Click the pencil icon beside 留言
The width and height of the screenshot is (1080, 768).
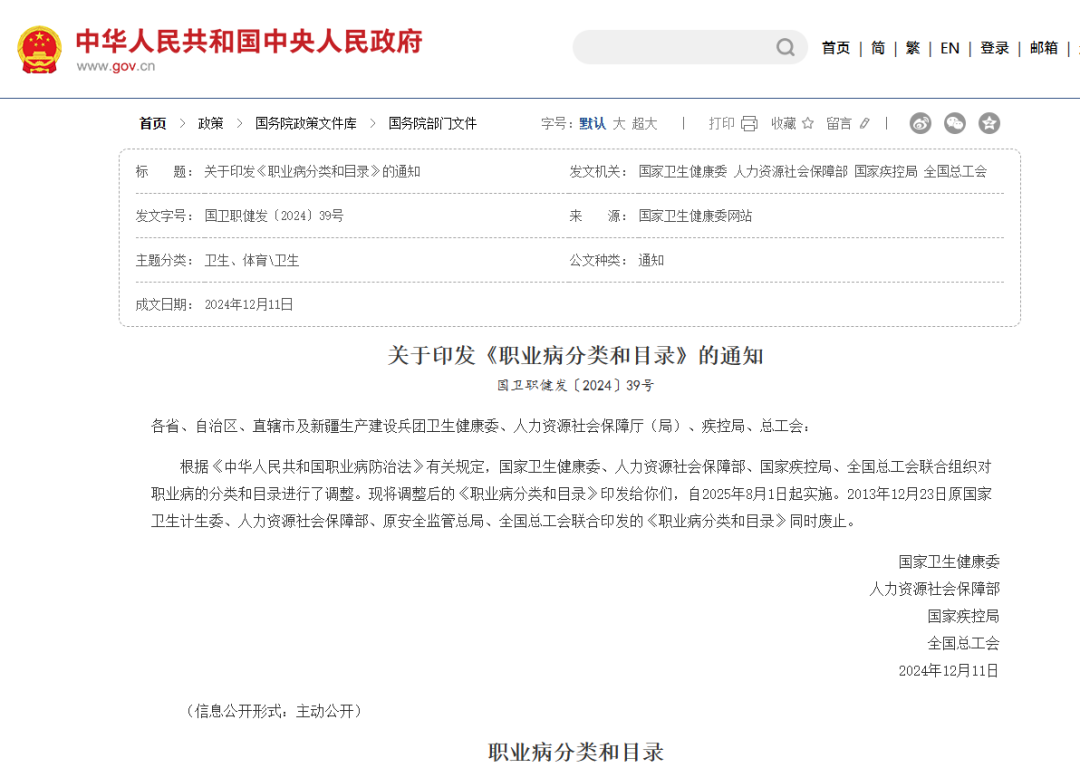click(864, 123)
